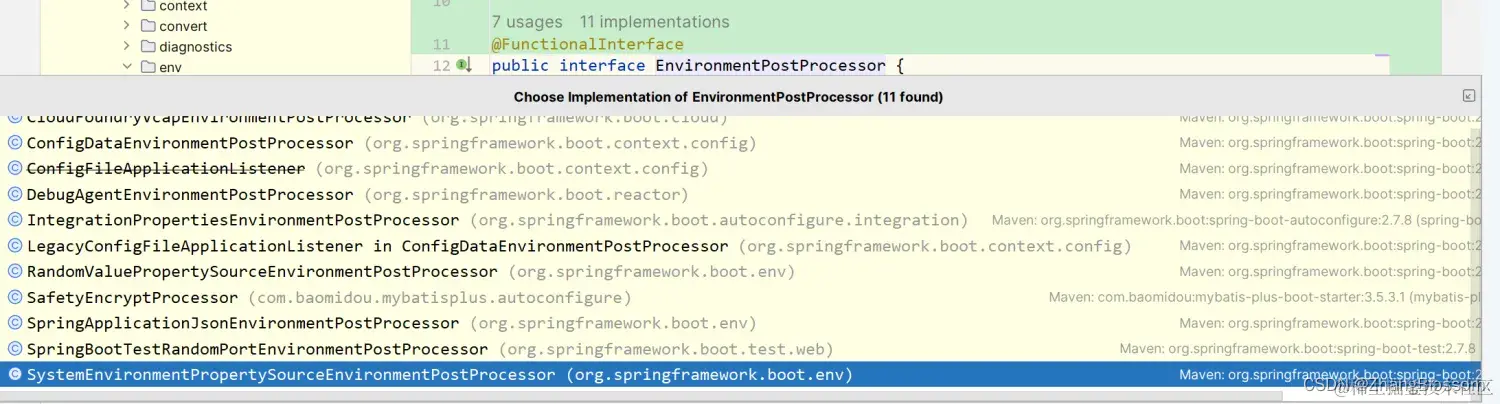Choose DebugAgentEnvironmentPostProcessor implementation
Viewport: 1500px width, 404px height.
point(740,194)
